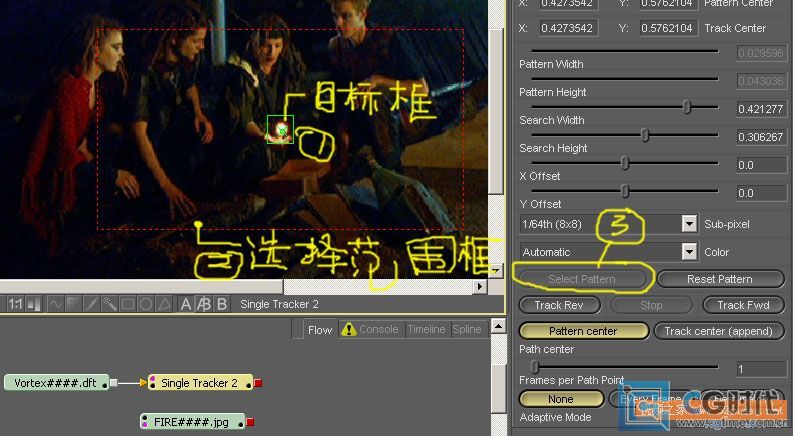Click the Y Offset value field
793x436 pixels.
tap(761, 193)
